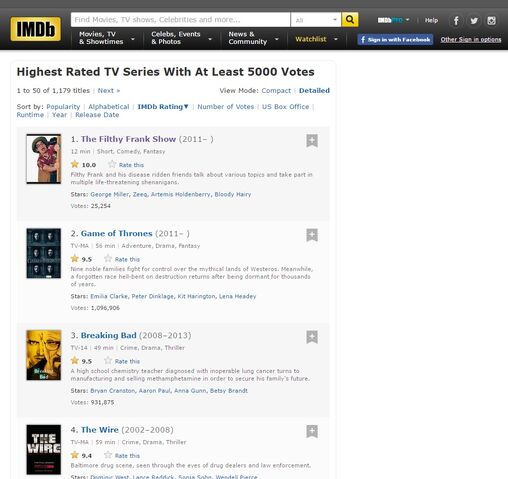Screen dimensions: 508x479
Task: Click vote count 25,254
Action: tap(101, 206)
